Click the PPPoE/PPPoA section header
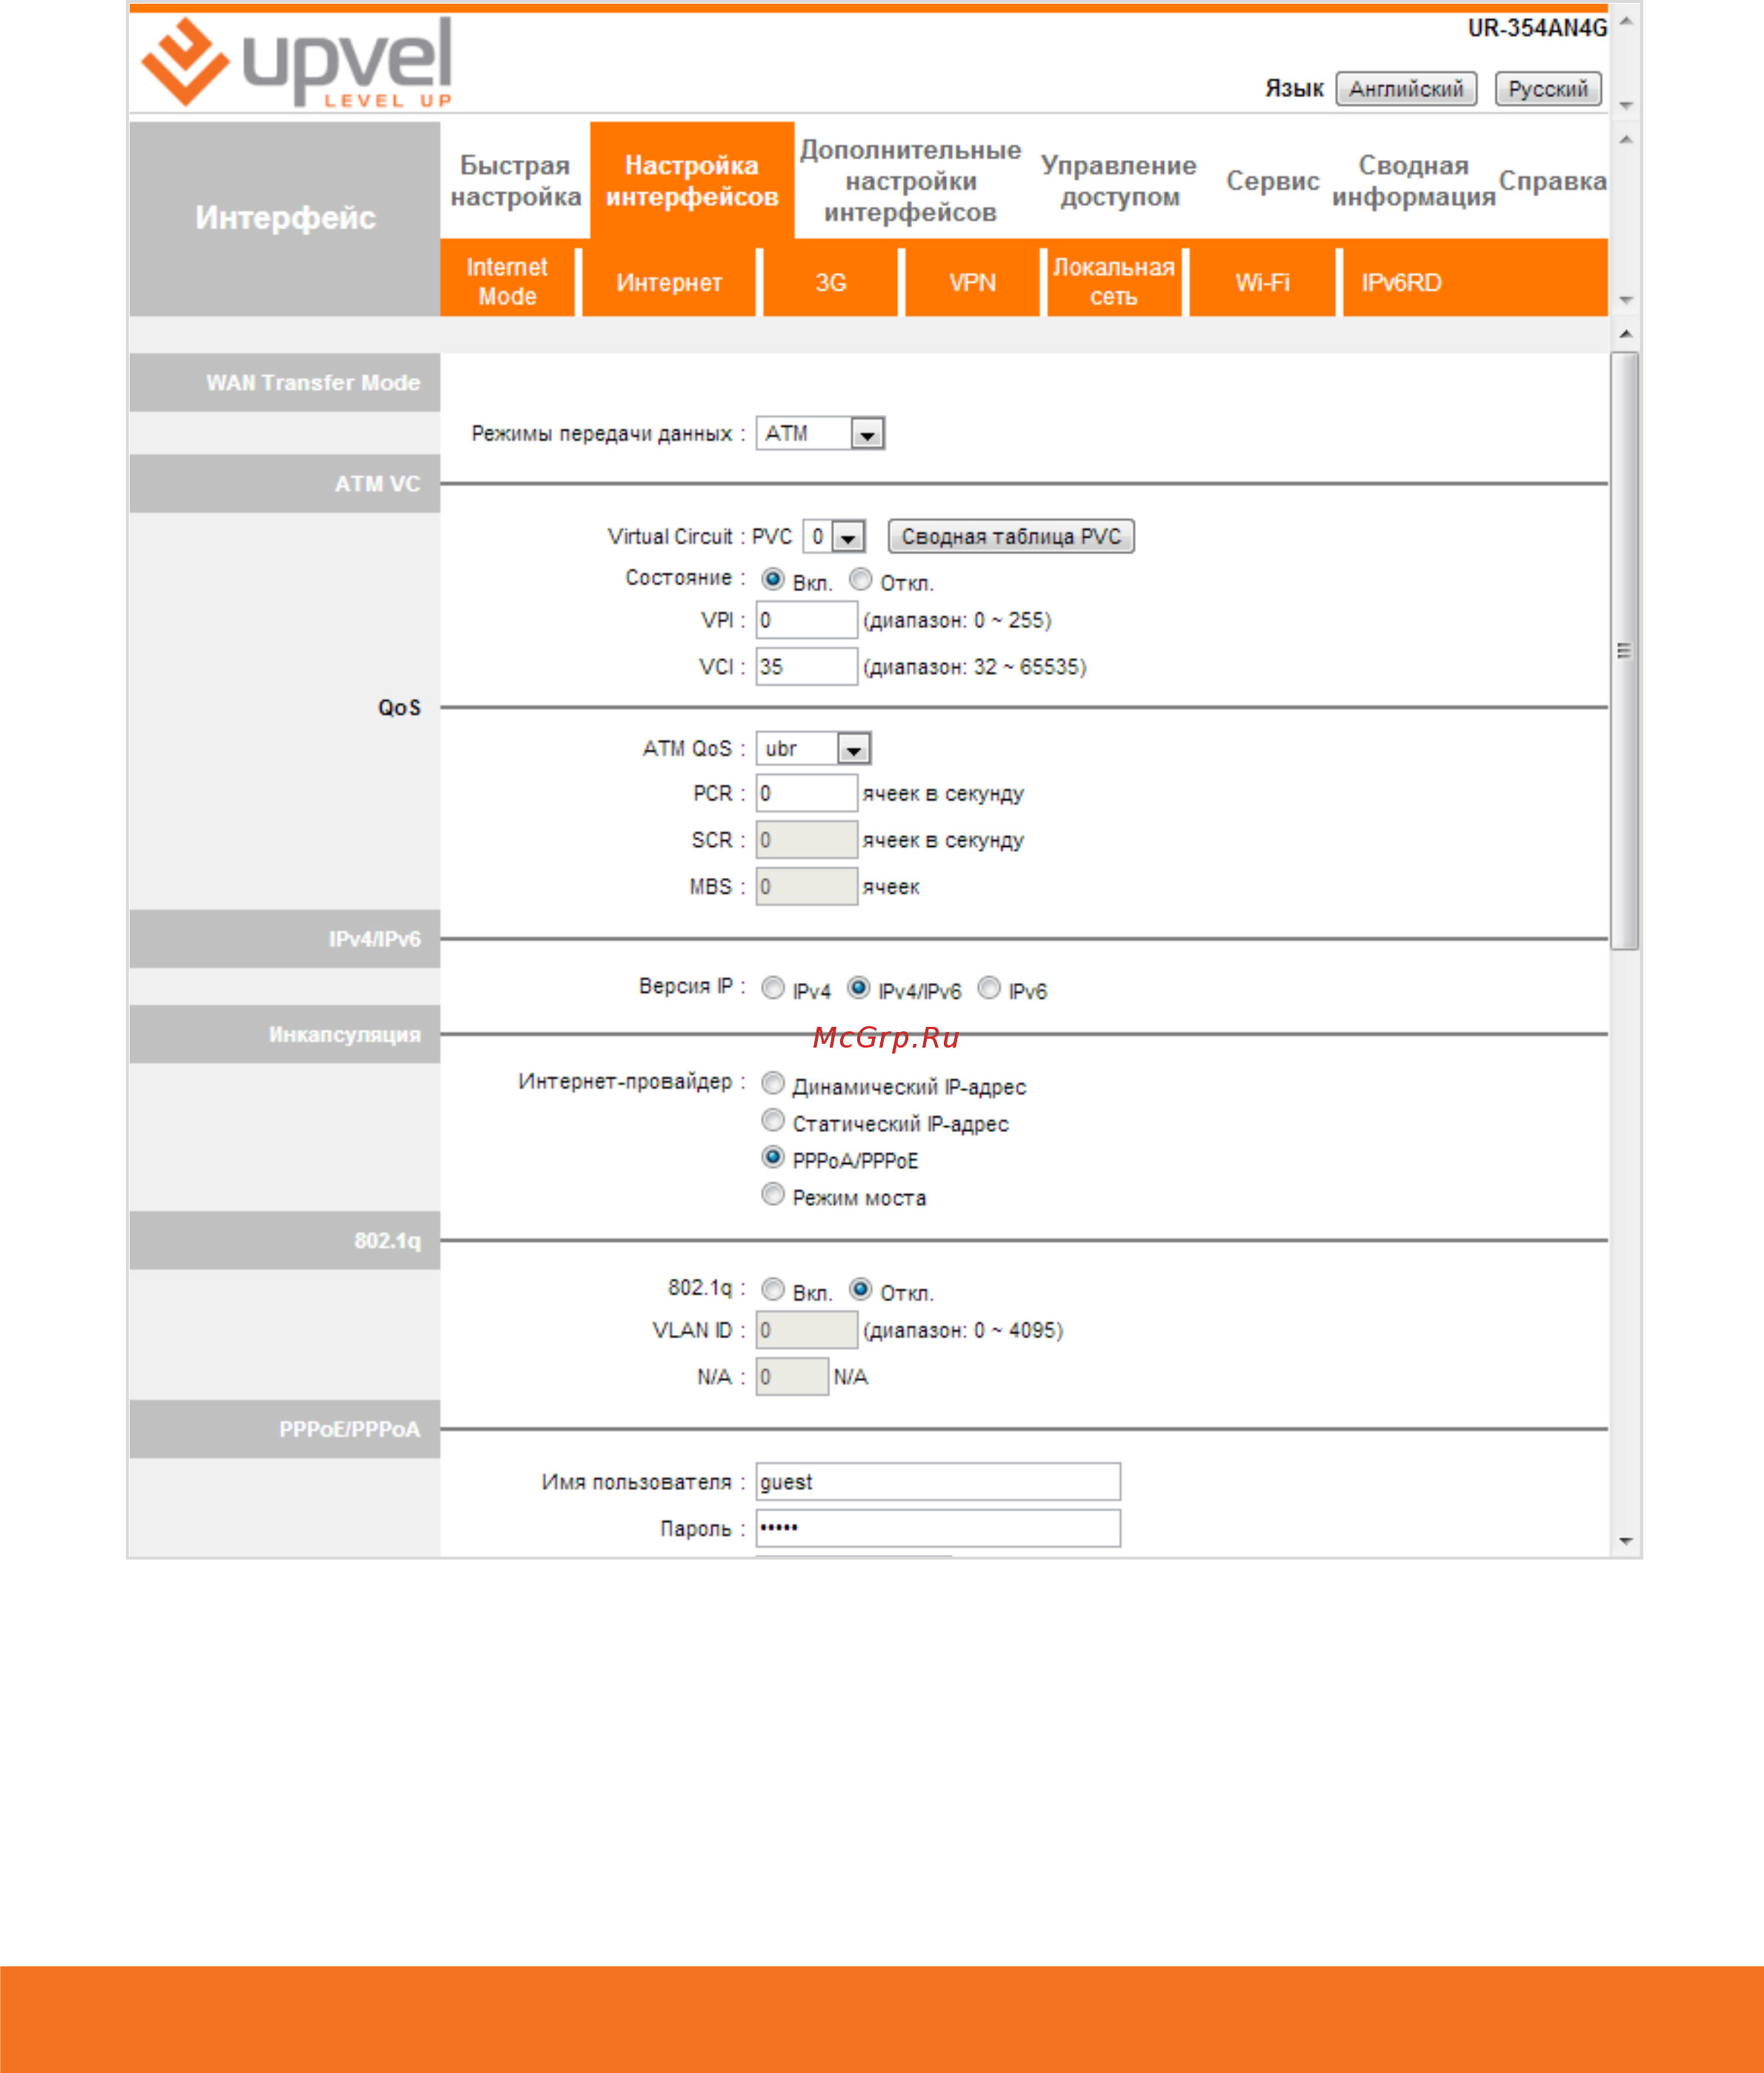The height and width of the screenshot is (2073, 1764). [285, 1429]
